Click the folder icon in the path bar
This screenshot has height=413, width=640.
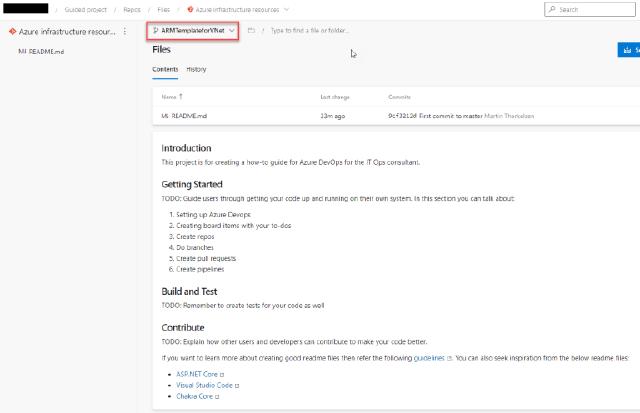click(x=251, y=30)
